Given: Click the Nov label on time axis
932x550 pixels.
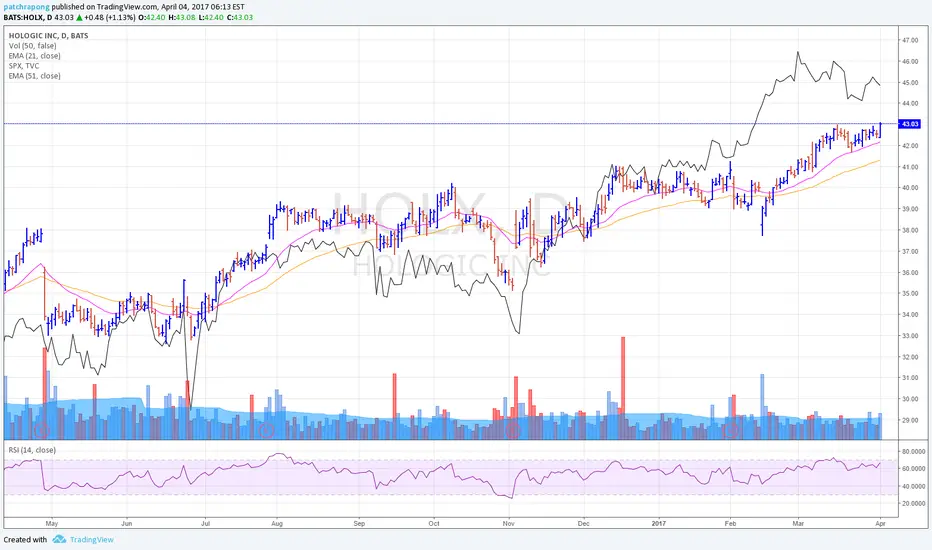Looking at the screenshot, I should 508,524.
